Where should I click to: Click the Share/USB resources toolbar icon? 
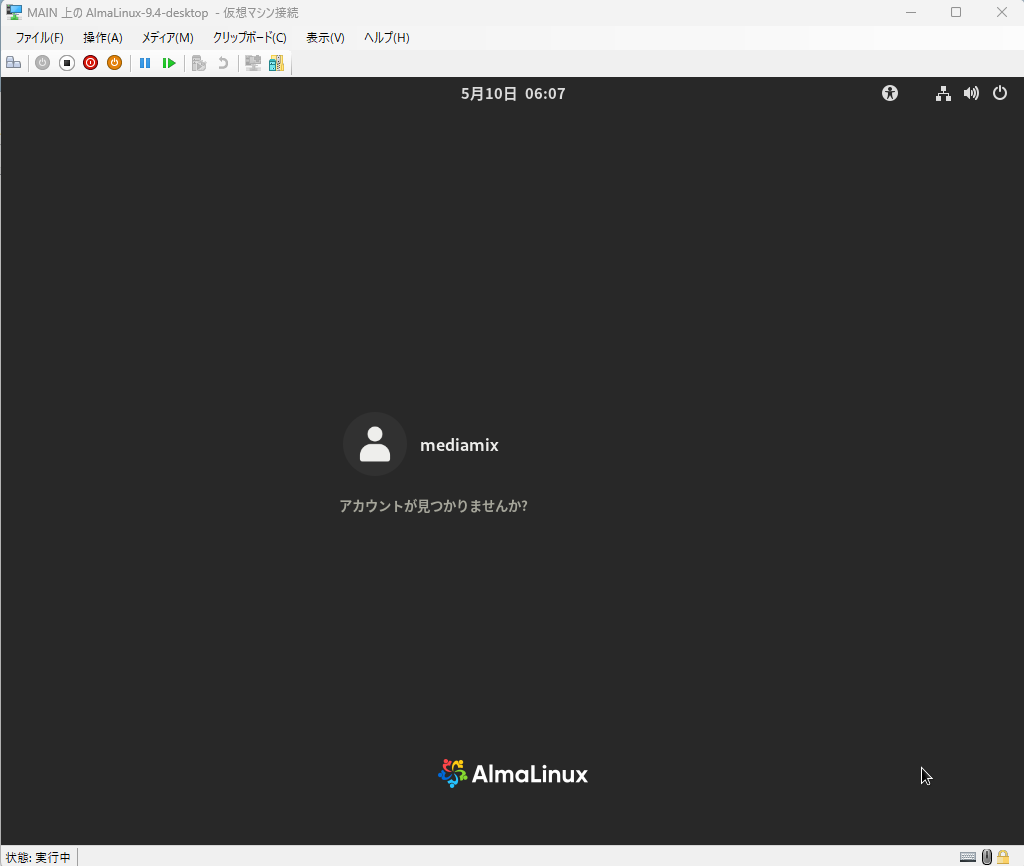(x=276, y=63)
